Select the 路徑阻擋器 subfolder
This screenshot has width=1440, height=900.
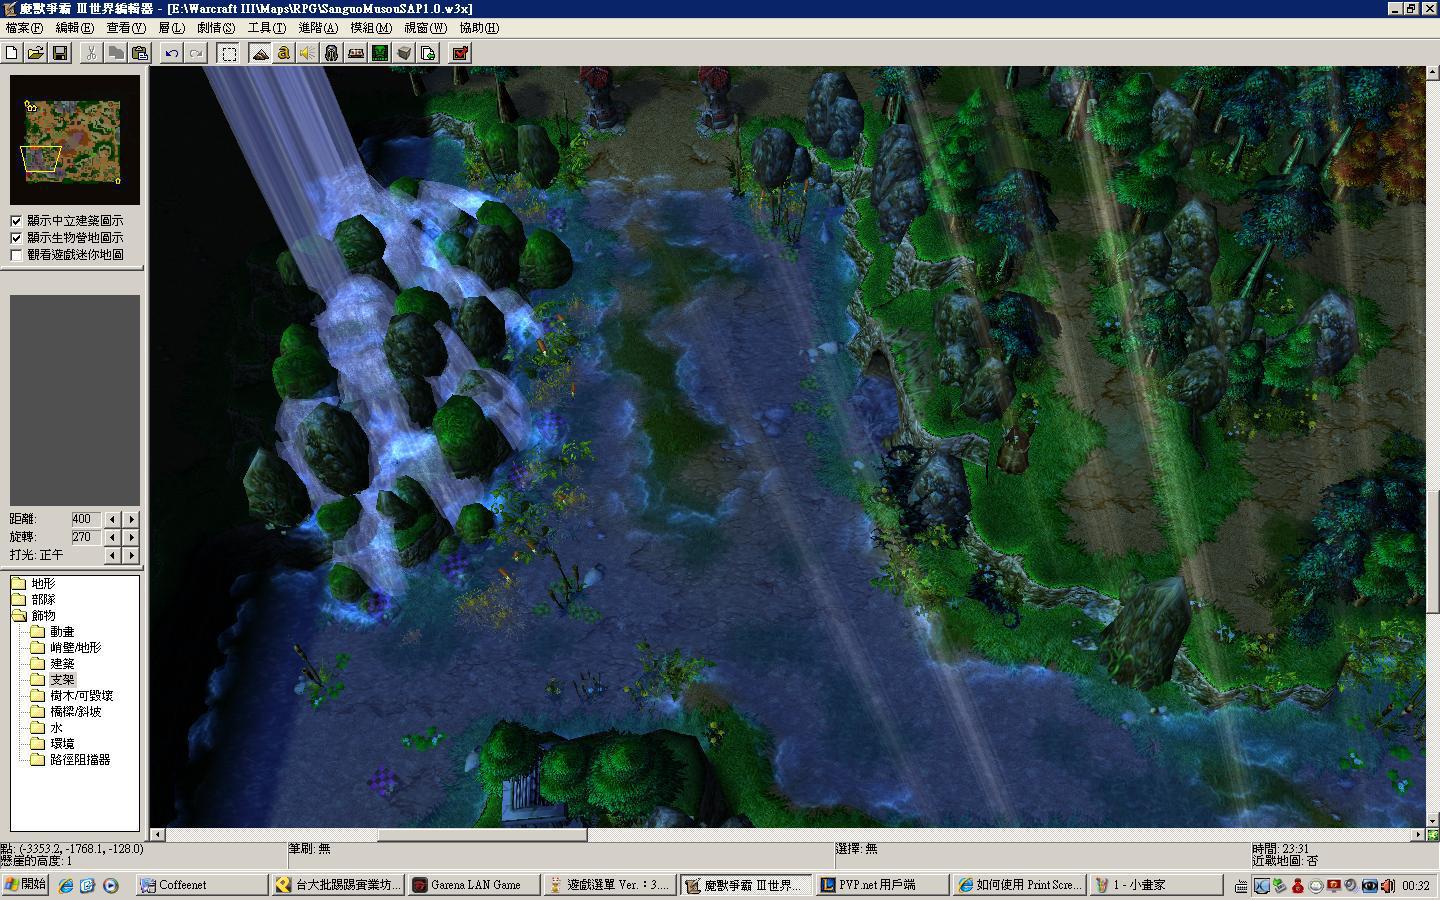point(71,760)
